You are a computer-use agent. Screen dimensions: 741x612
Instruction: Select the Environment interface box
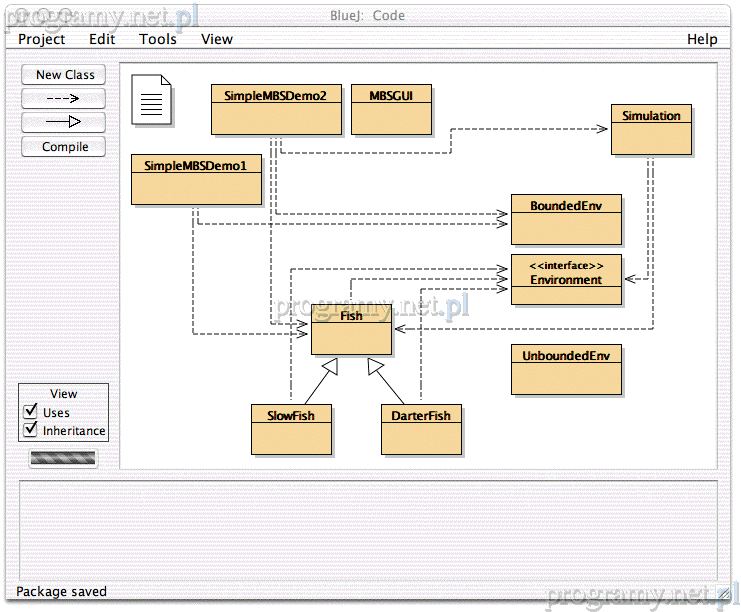pyautogui.click(x=566, y=280)
